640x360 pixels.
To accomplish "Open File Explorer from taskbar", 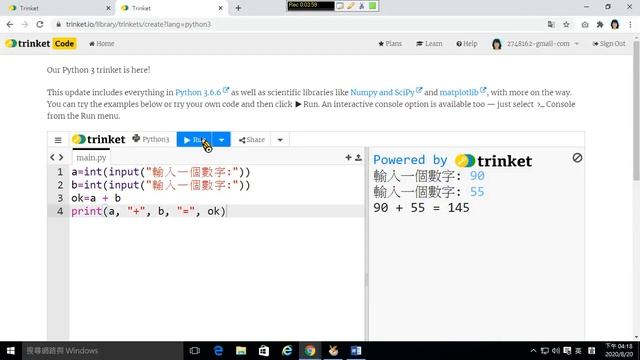I will point(241,351).
